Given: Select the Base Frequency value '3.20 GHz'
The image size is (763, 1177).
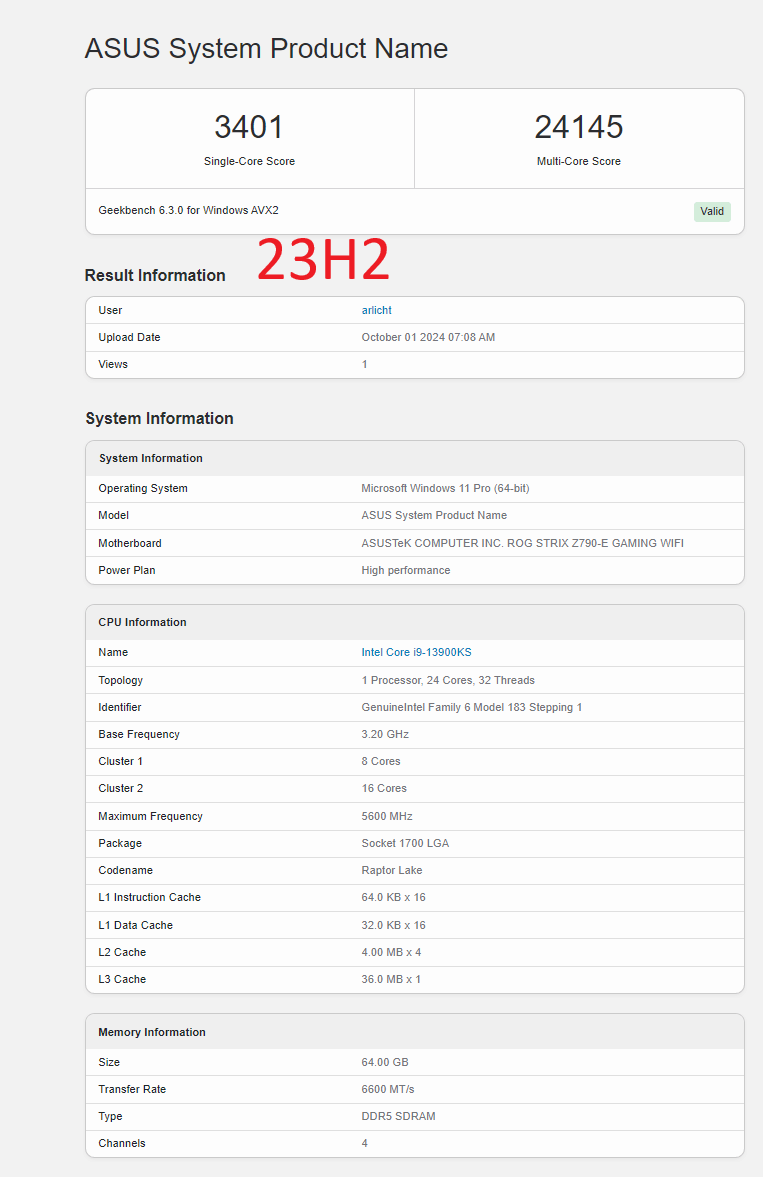Looking at the screenshot, I should (385, 734).
